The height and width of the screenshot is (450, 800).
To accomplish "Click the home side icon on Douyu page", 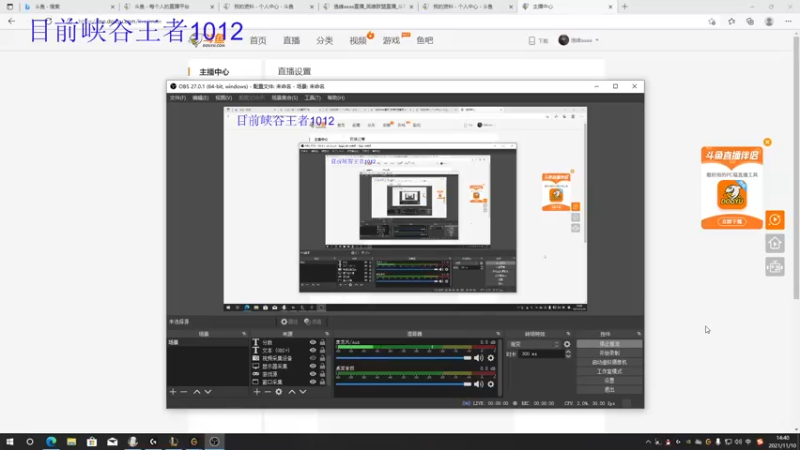I will pos(774,243).
